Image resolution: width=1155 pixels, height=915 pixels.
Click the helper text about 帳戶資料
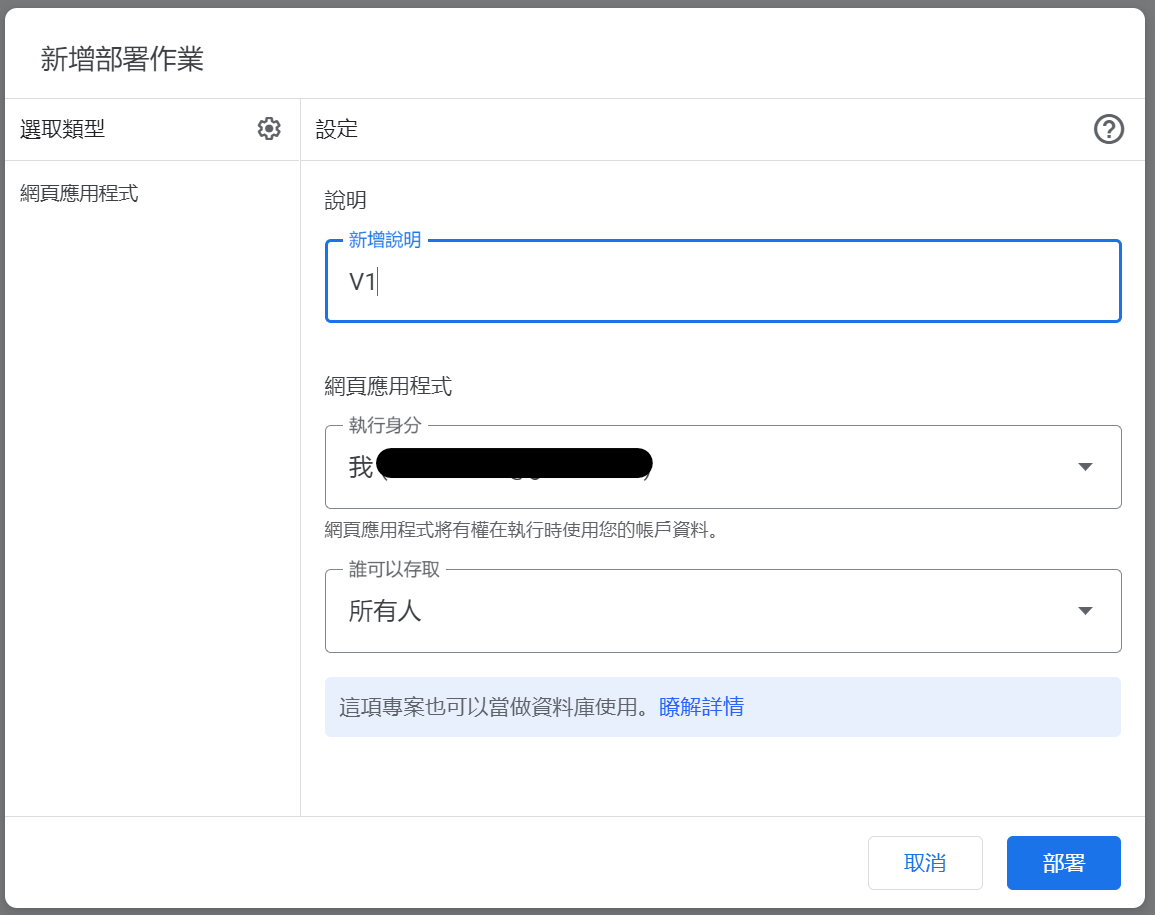(522, 530)
